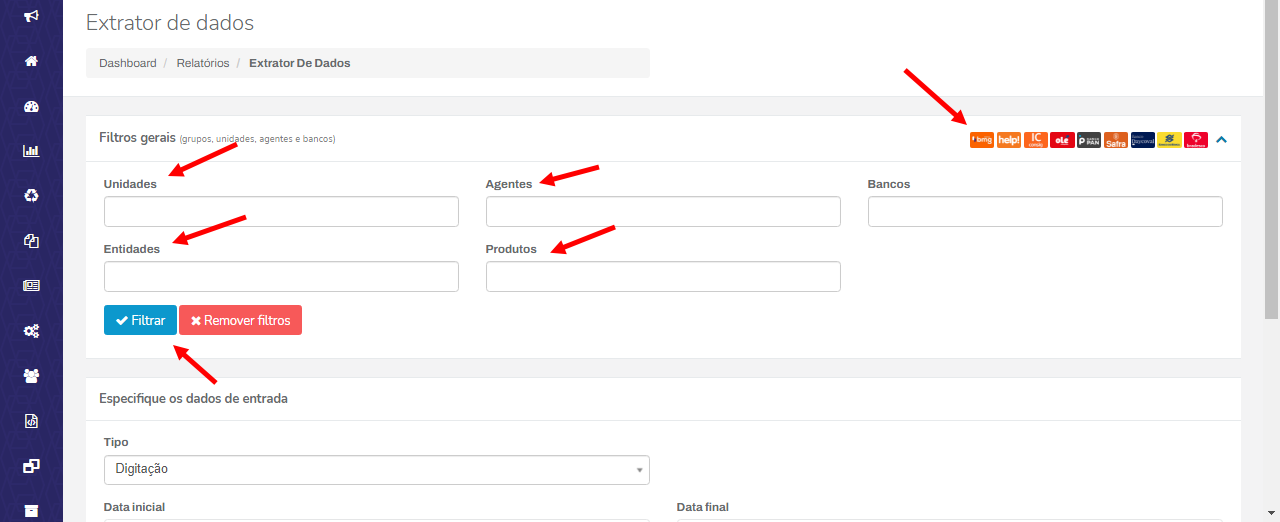Click the Bancos input field

pos(1045,211)
